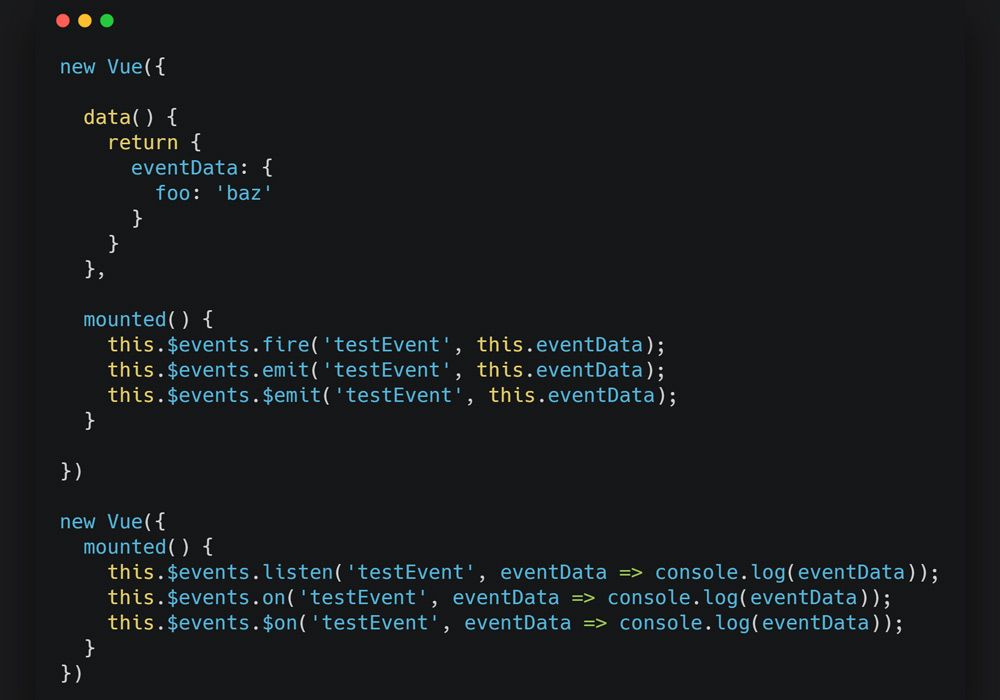This screenshot has height=700, width=1000.
Task: Click 'fire' in the $events.fire call
Action: click(286, 345)
